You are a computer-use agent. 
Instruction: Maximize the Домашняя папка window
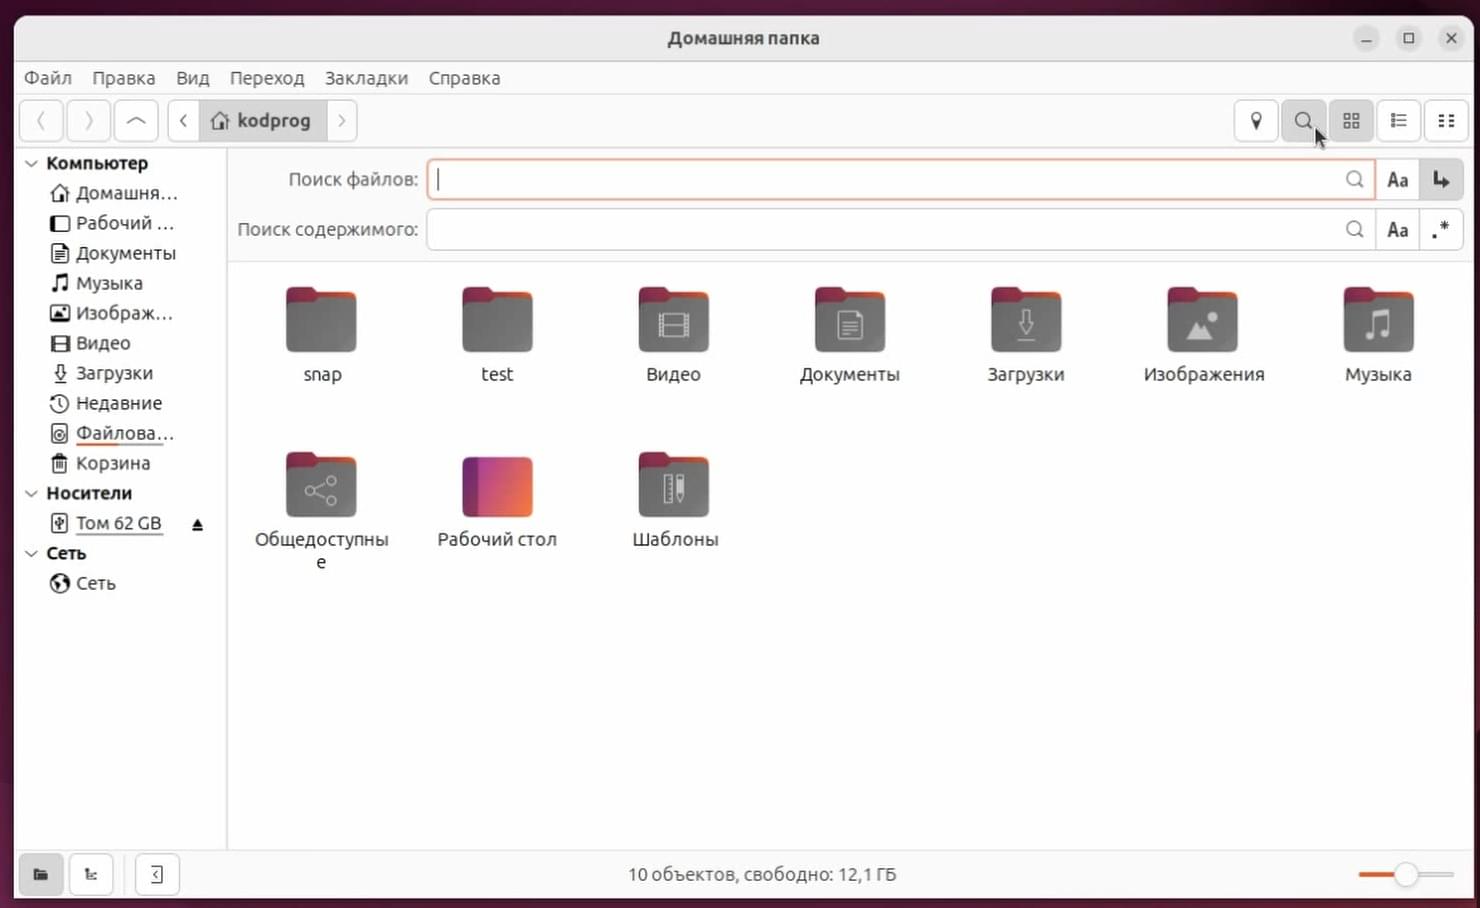tap(1409, 39)
